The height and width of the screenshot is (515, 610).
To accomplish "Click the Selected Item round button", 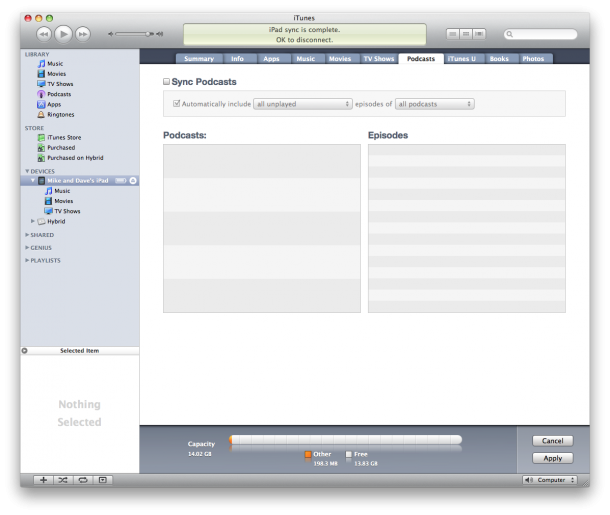I will 25,350.
